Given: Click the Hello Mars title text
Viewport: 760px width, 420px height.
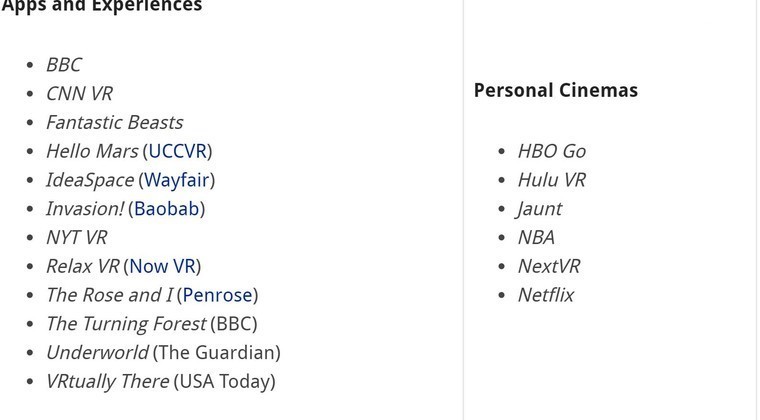Looking at the screenshot, I should pyautogui.click(x=92, y=151).
